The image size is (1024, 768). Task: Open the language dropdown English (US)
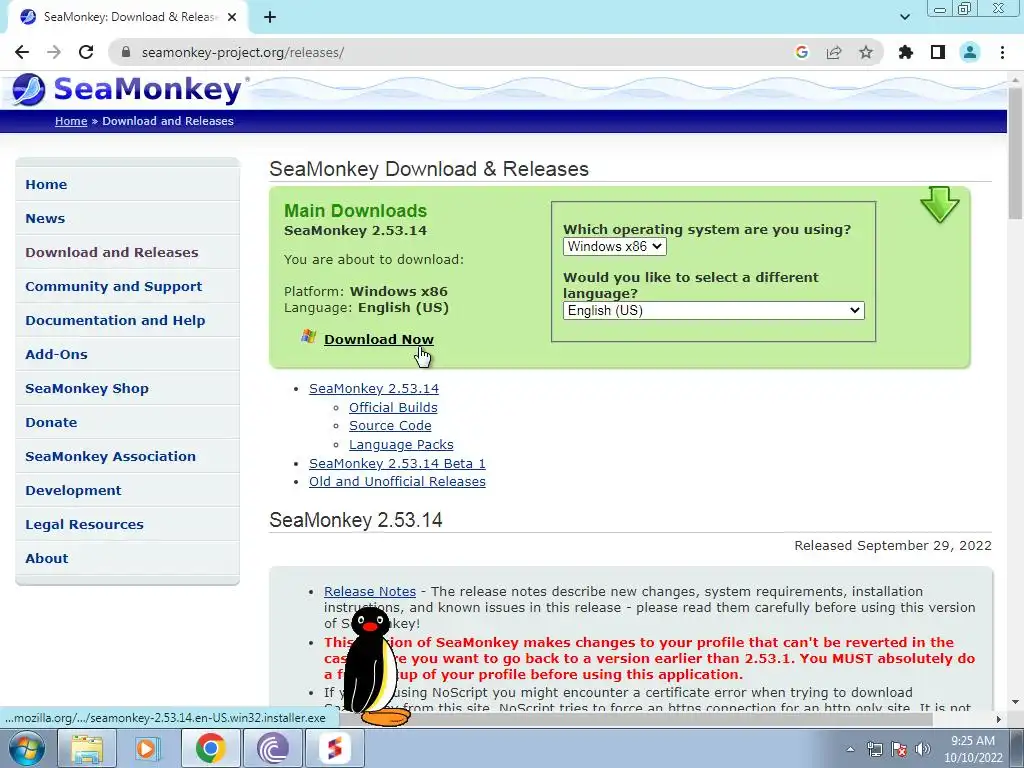point(714,310)
